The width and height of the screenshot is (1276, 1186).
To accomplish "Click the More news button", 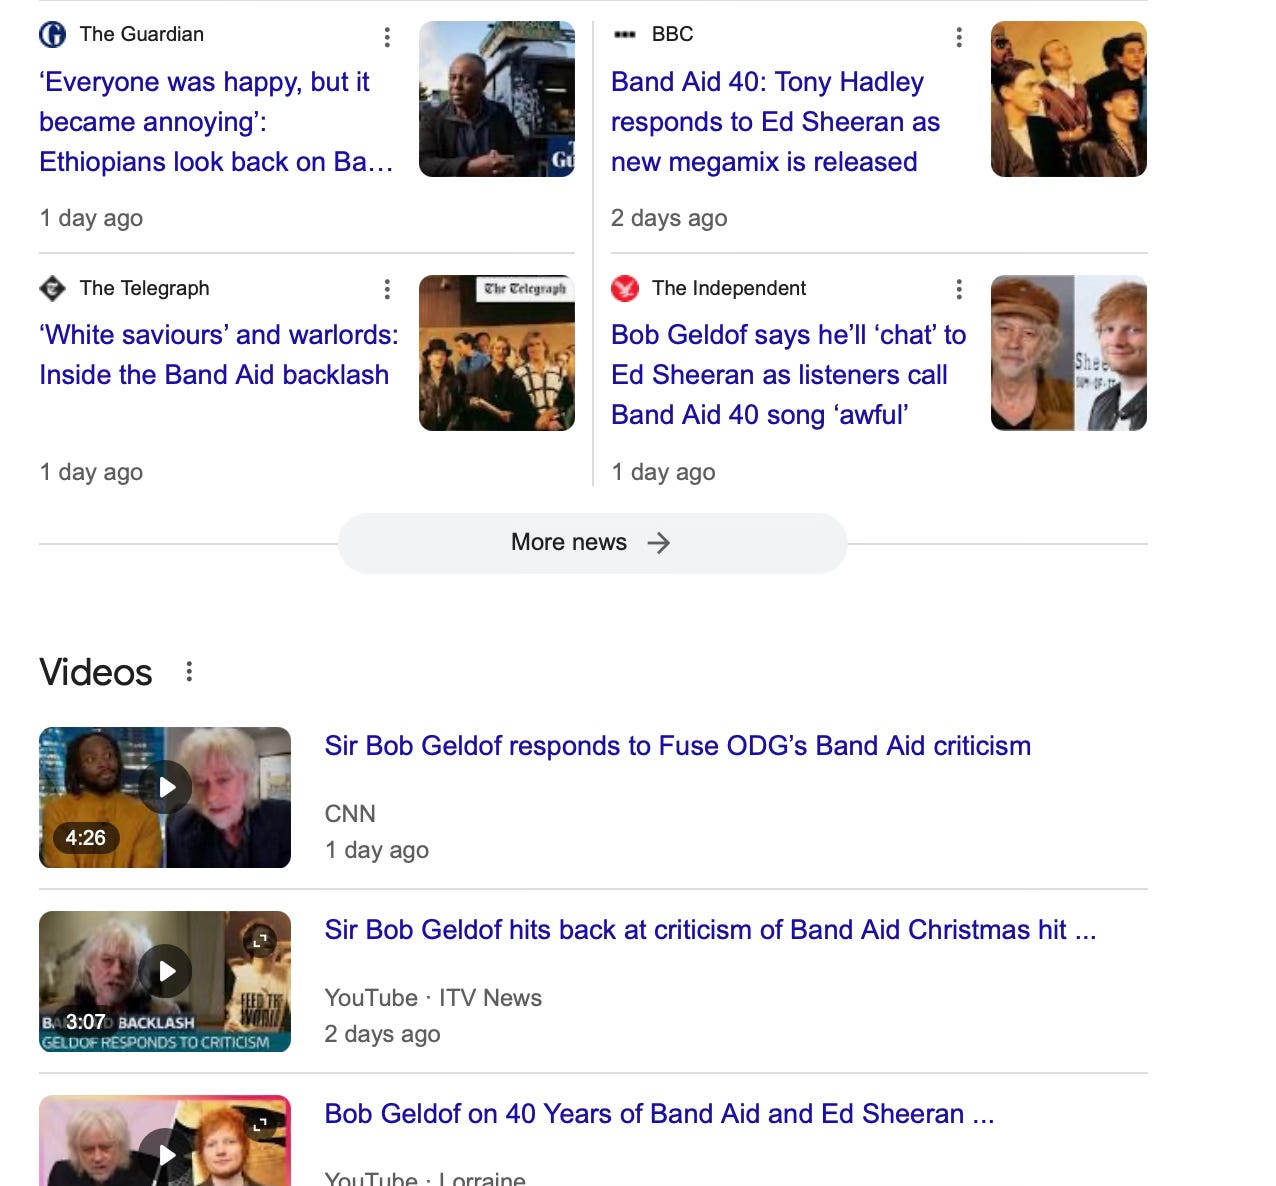I will 592,543.
